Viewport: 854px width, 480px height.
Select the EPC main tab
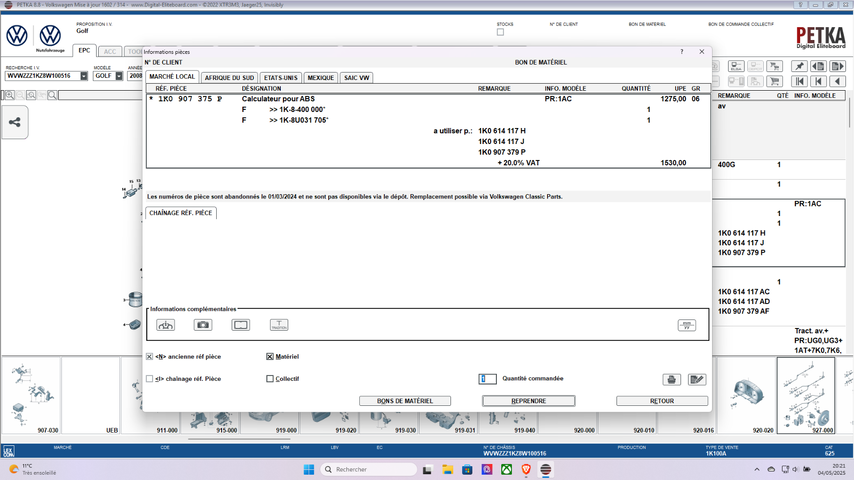click(x=84, y=50)
